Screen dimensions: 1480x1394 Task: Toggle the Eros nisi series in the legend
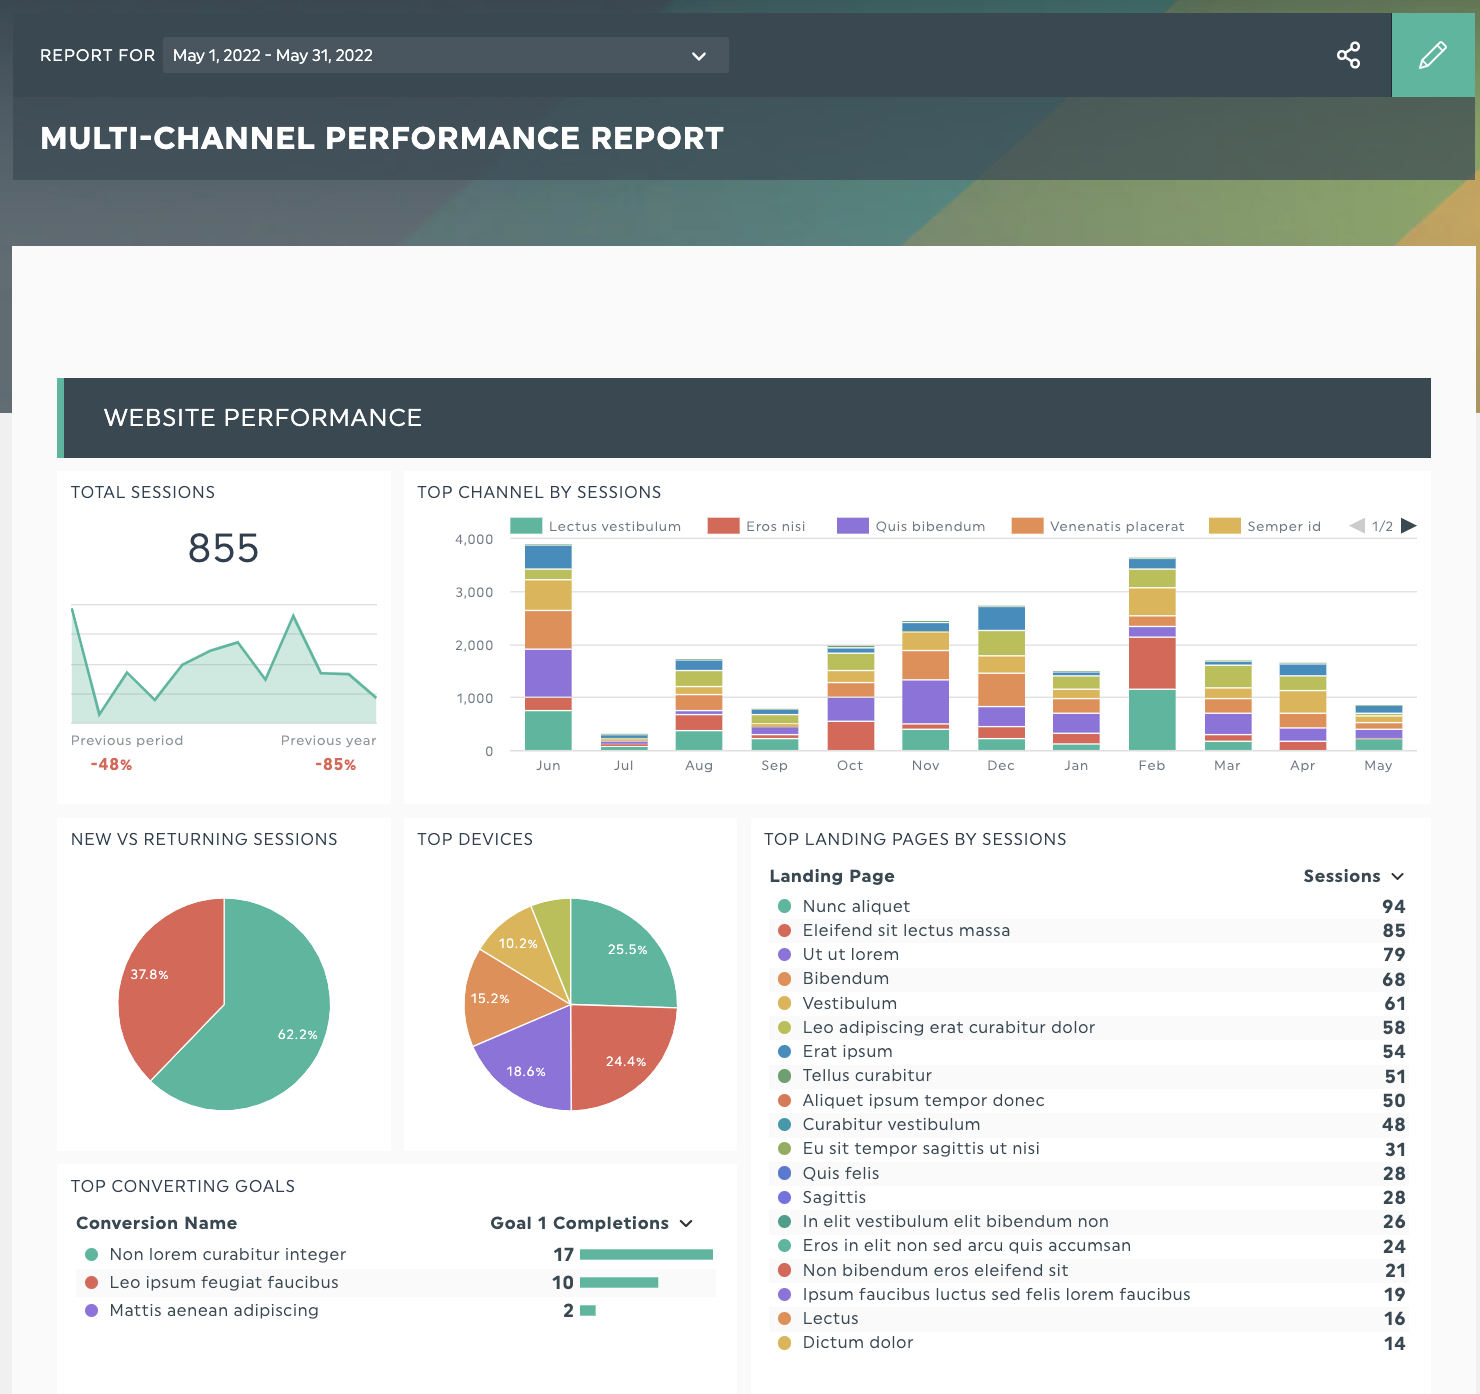pyautogui.click(x=722, y=525)
